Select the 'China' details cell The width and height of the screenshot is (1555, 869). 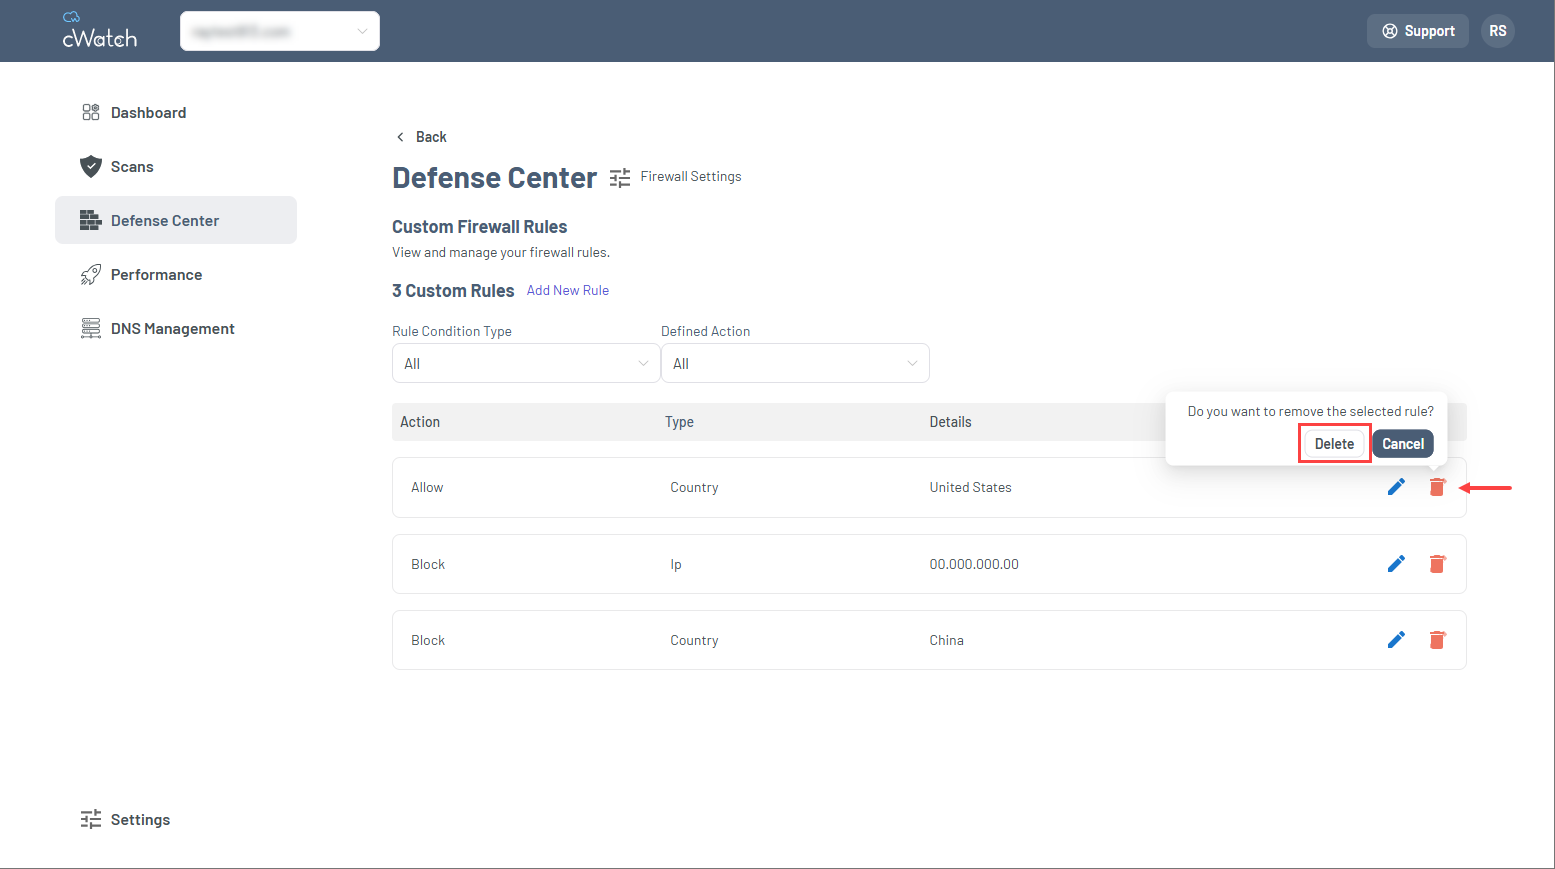tap(946, 641)
